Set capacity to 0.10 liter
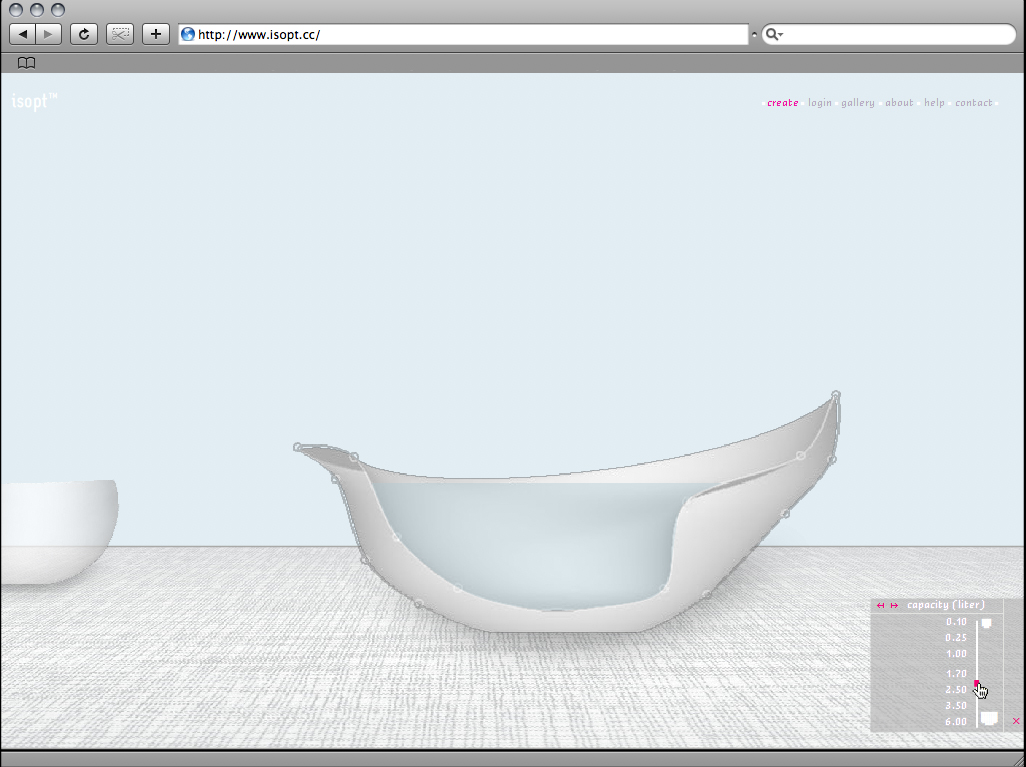Image resolution: width=1026 pixels, height=767 pixels. click(x=956, y=622)
